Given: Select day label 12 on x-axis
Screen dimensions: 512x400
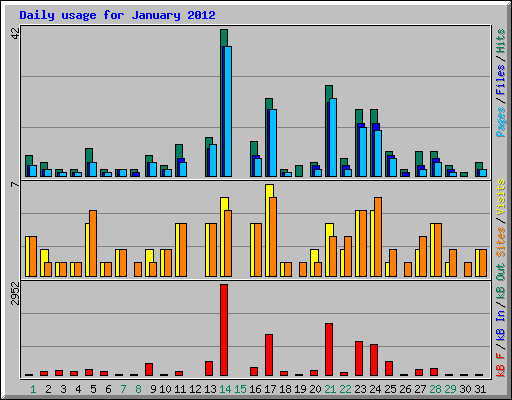Looking at the screenshot, I should (x=195, y=389).
